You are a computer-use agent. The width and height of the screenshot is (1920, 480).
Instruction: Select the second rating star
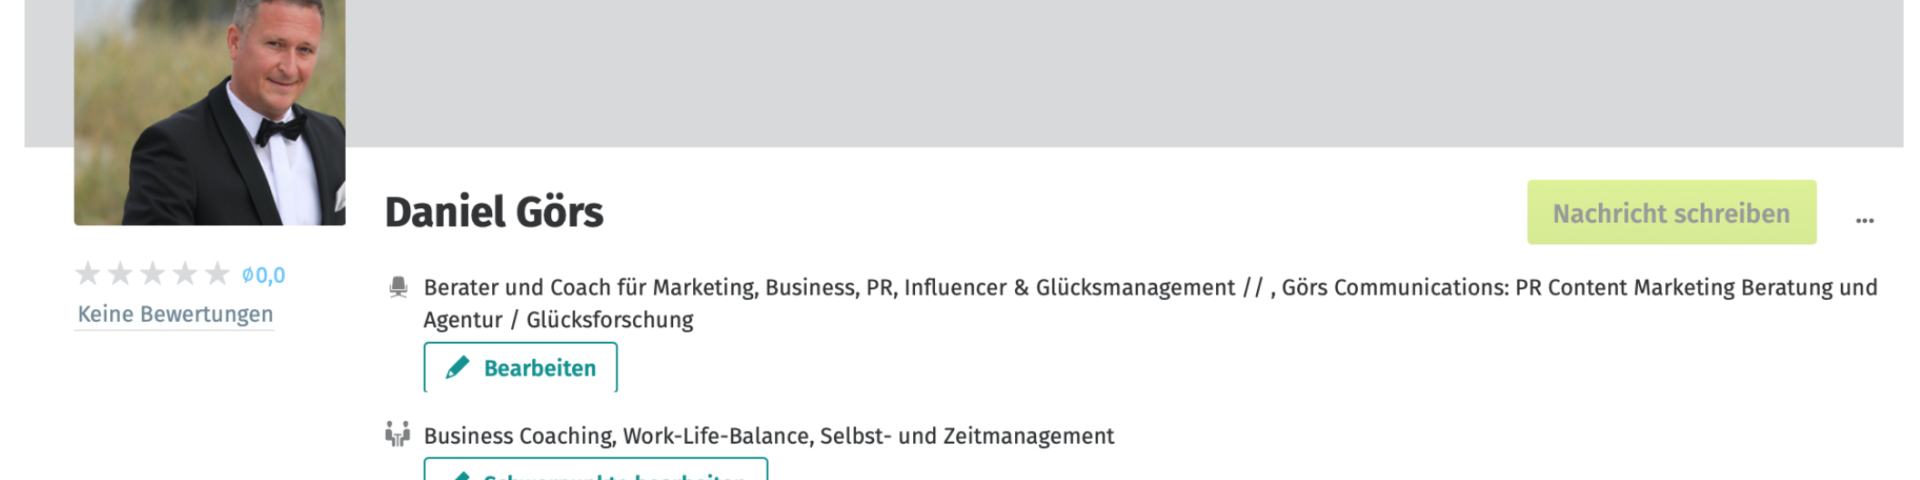(x=120, y=273)
